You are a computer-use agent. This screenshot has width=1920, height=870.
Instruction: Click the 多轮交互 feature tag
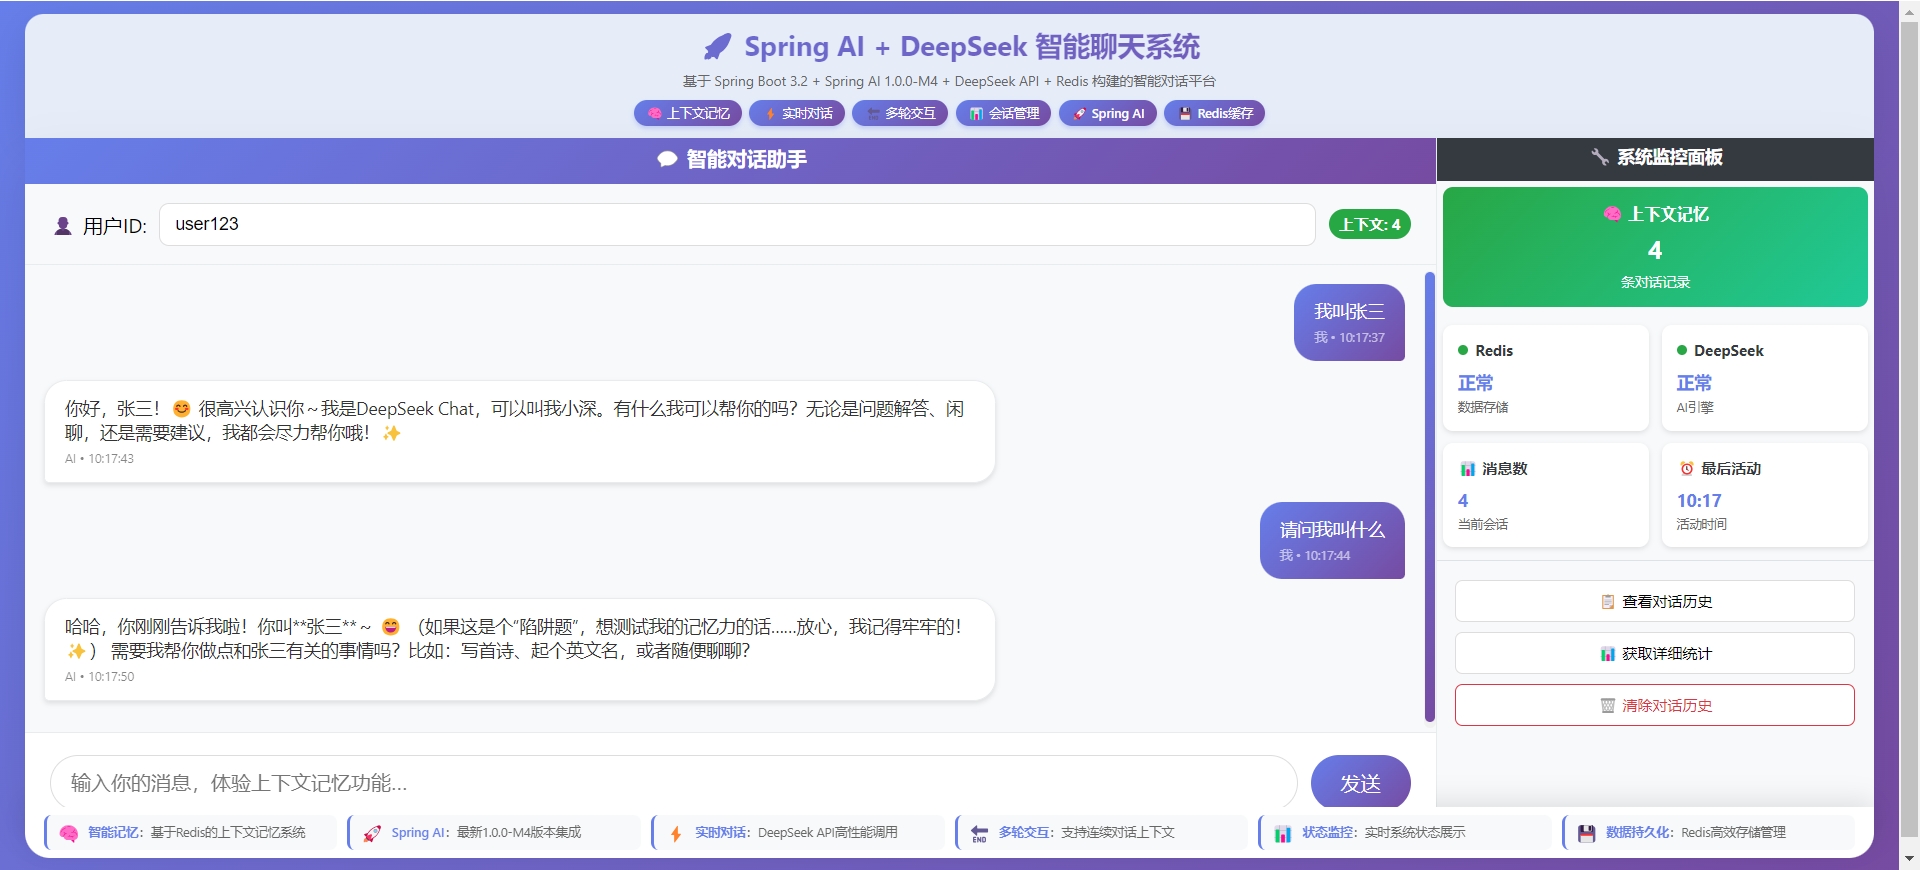[x=900, y=114]
